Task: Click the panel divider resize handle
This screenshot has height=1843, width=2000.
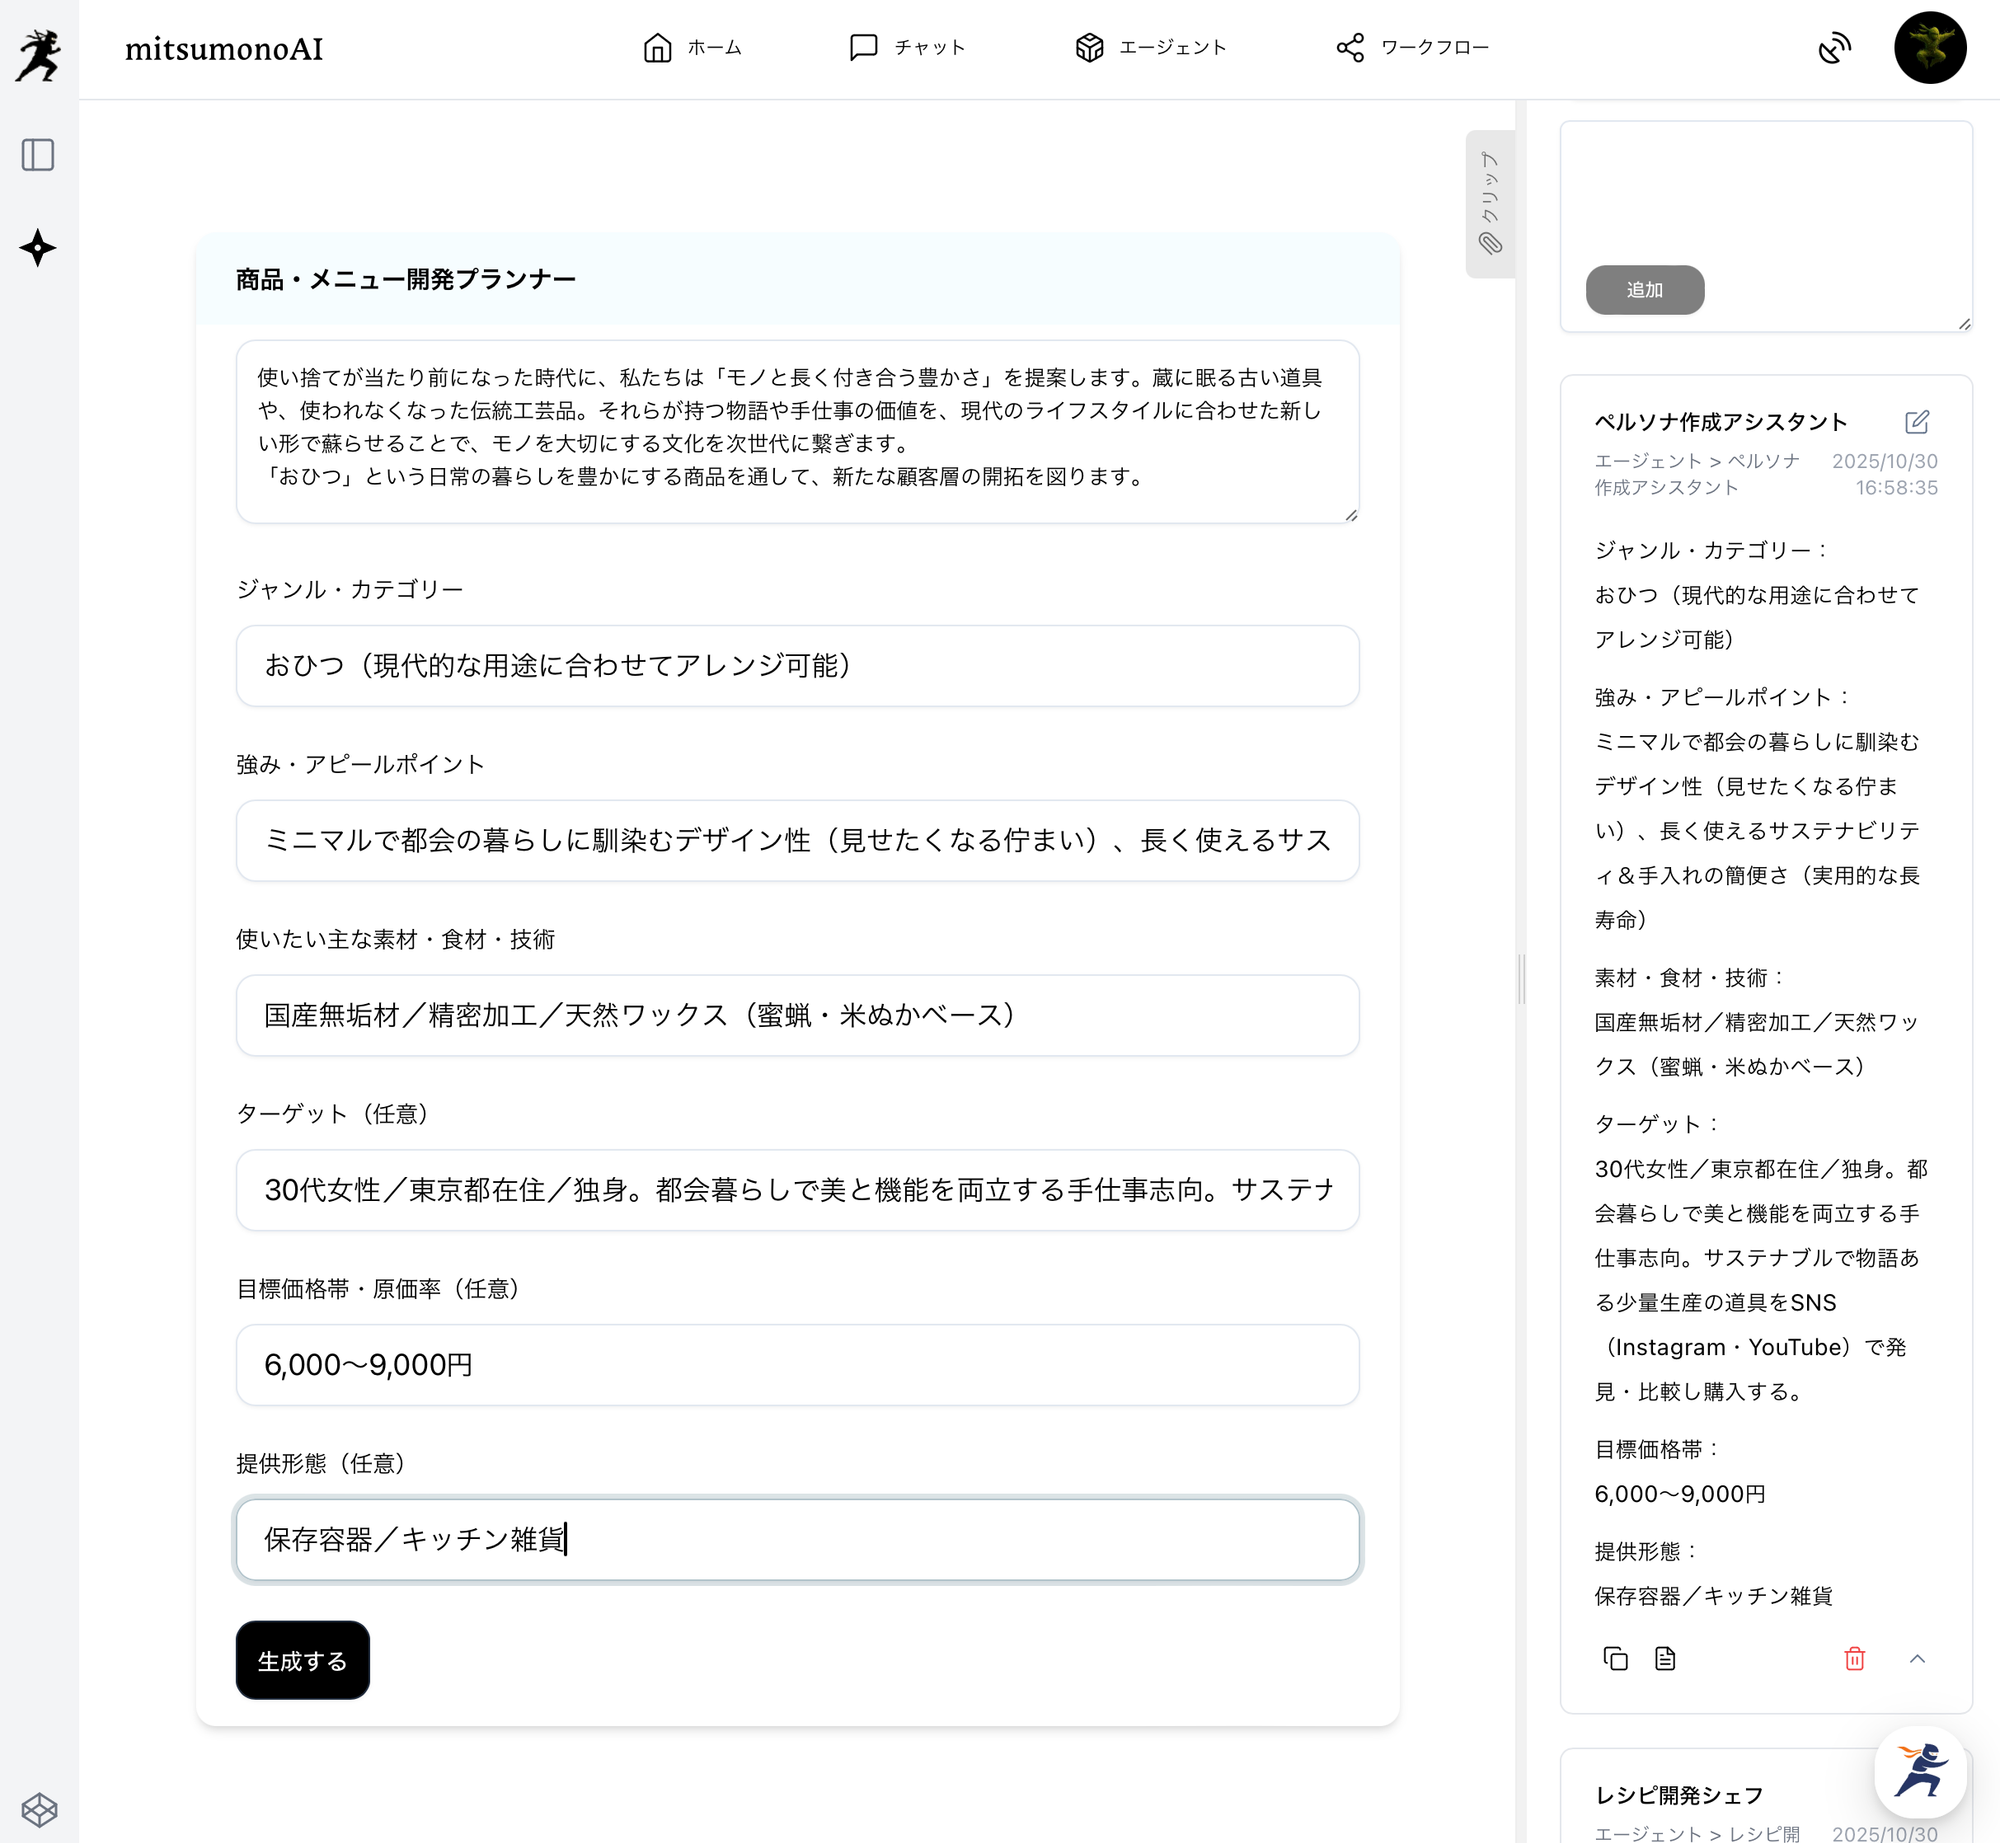Action: (1522, 978)
